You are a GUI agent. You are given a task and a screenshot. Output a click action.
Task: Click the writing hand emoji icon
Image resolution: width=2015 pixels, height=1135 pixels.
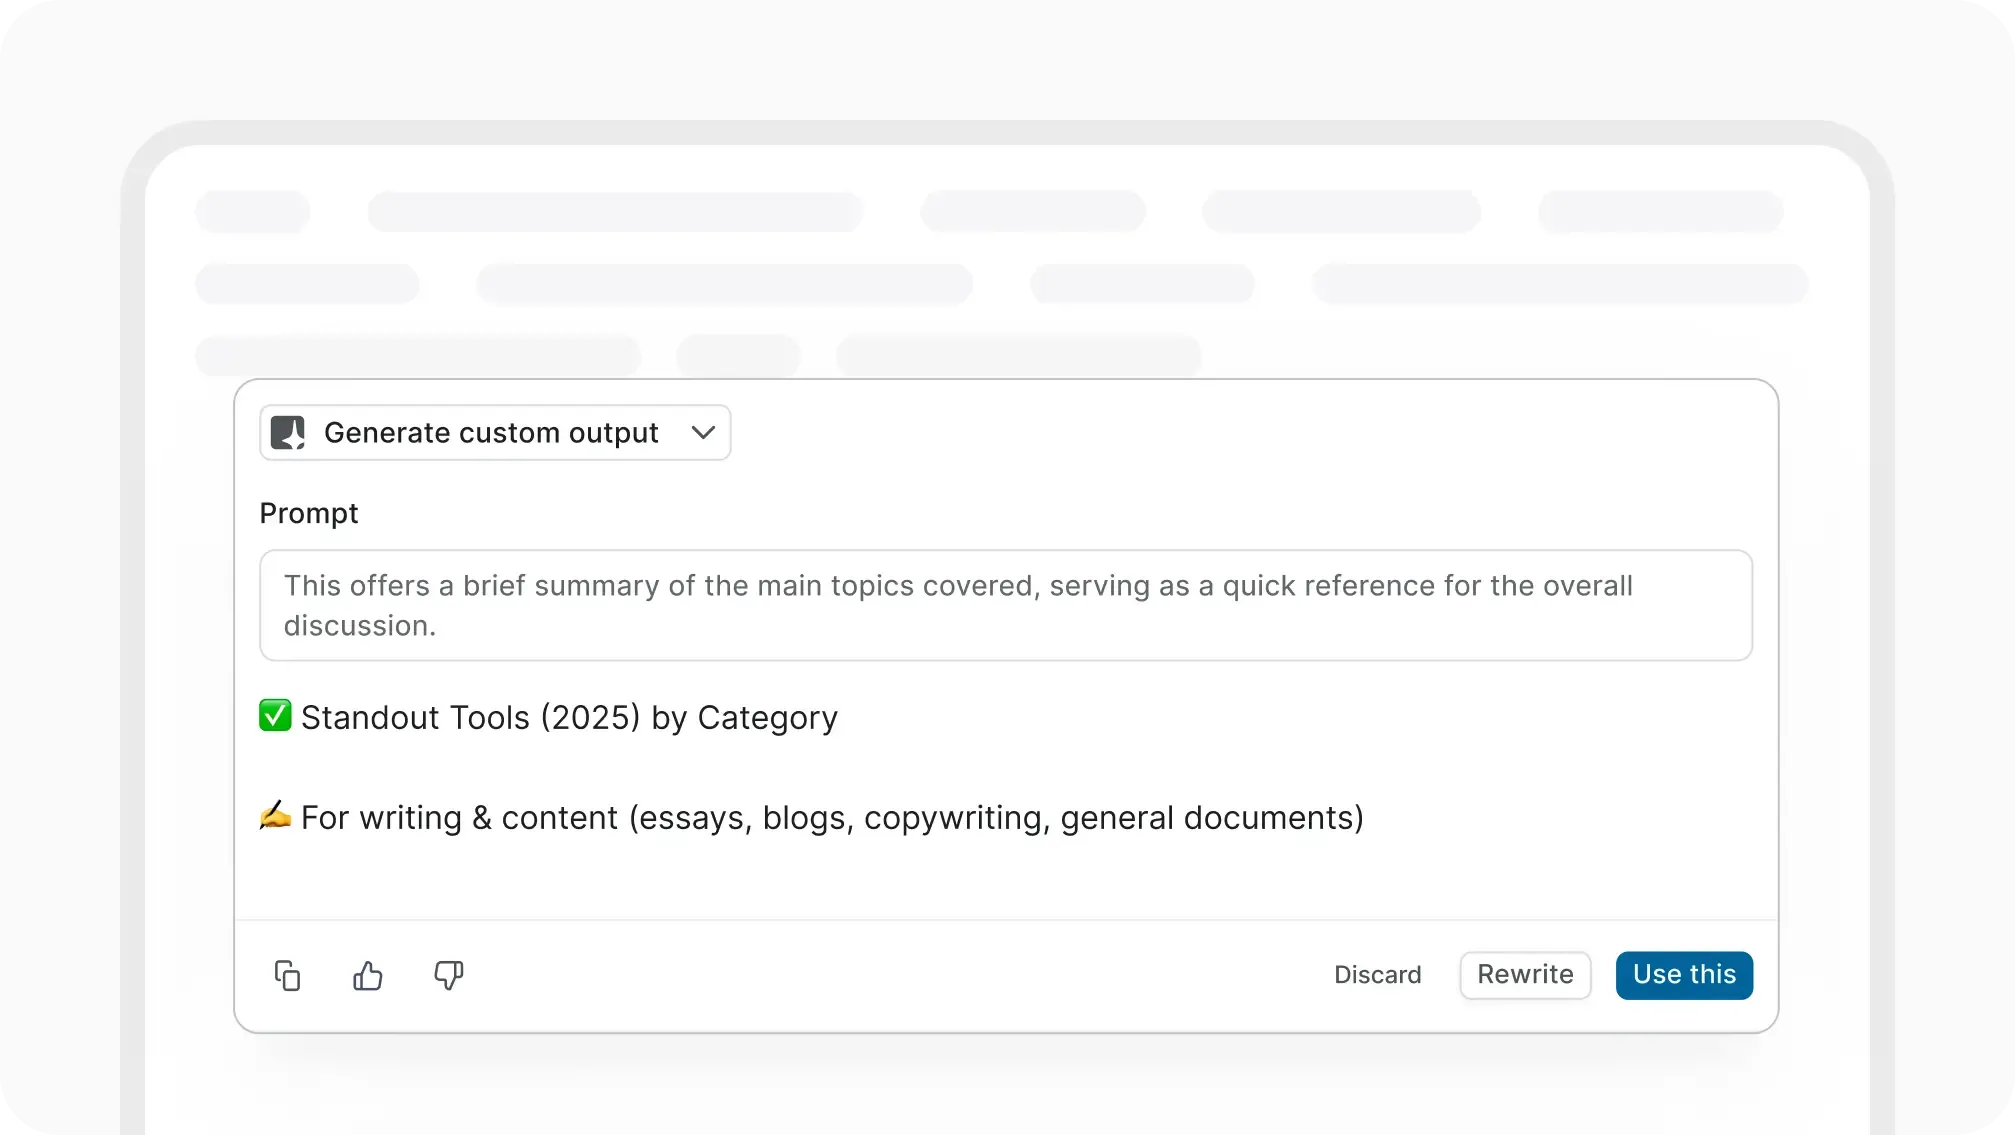pos(275,816)
